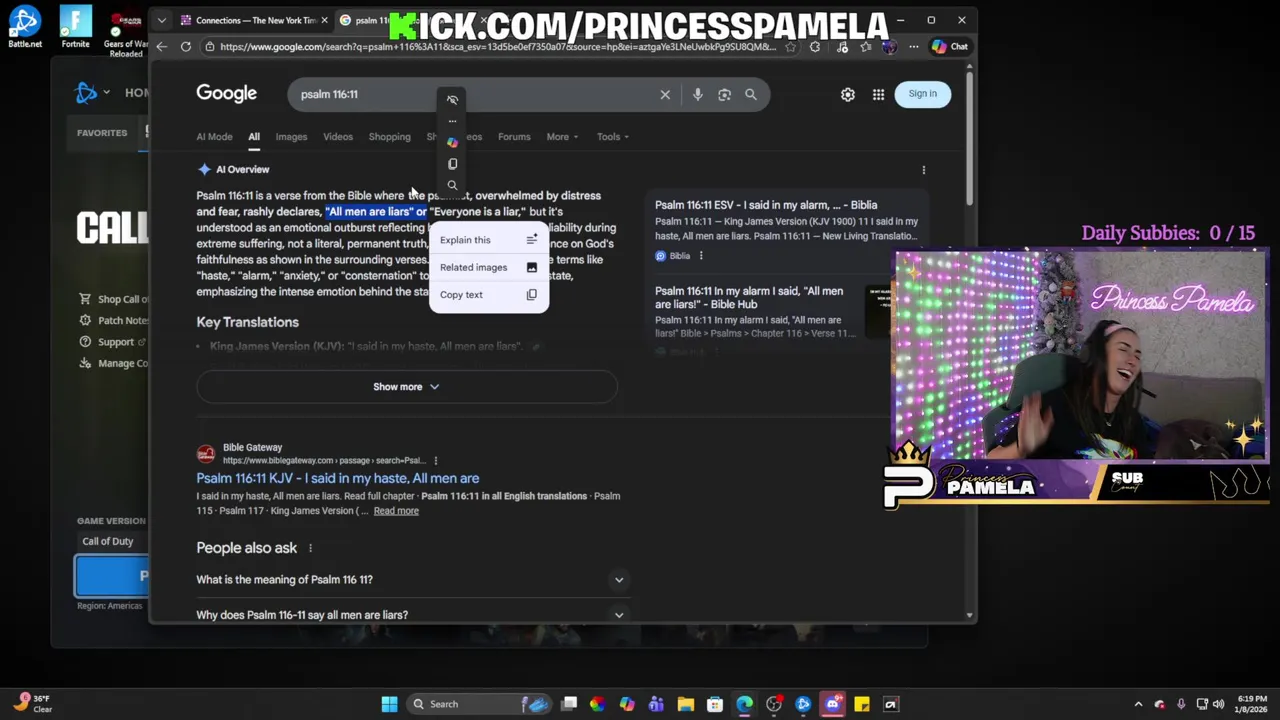Open the taskbar weather widget 36°F Clear
The height and width of the screenshot is (720, 1280).
[32, 704]
